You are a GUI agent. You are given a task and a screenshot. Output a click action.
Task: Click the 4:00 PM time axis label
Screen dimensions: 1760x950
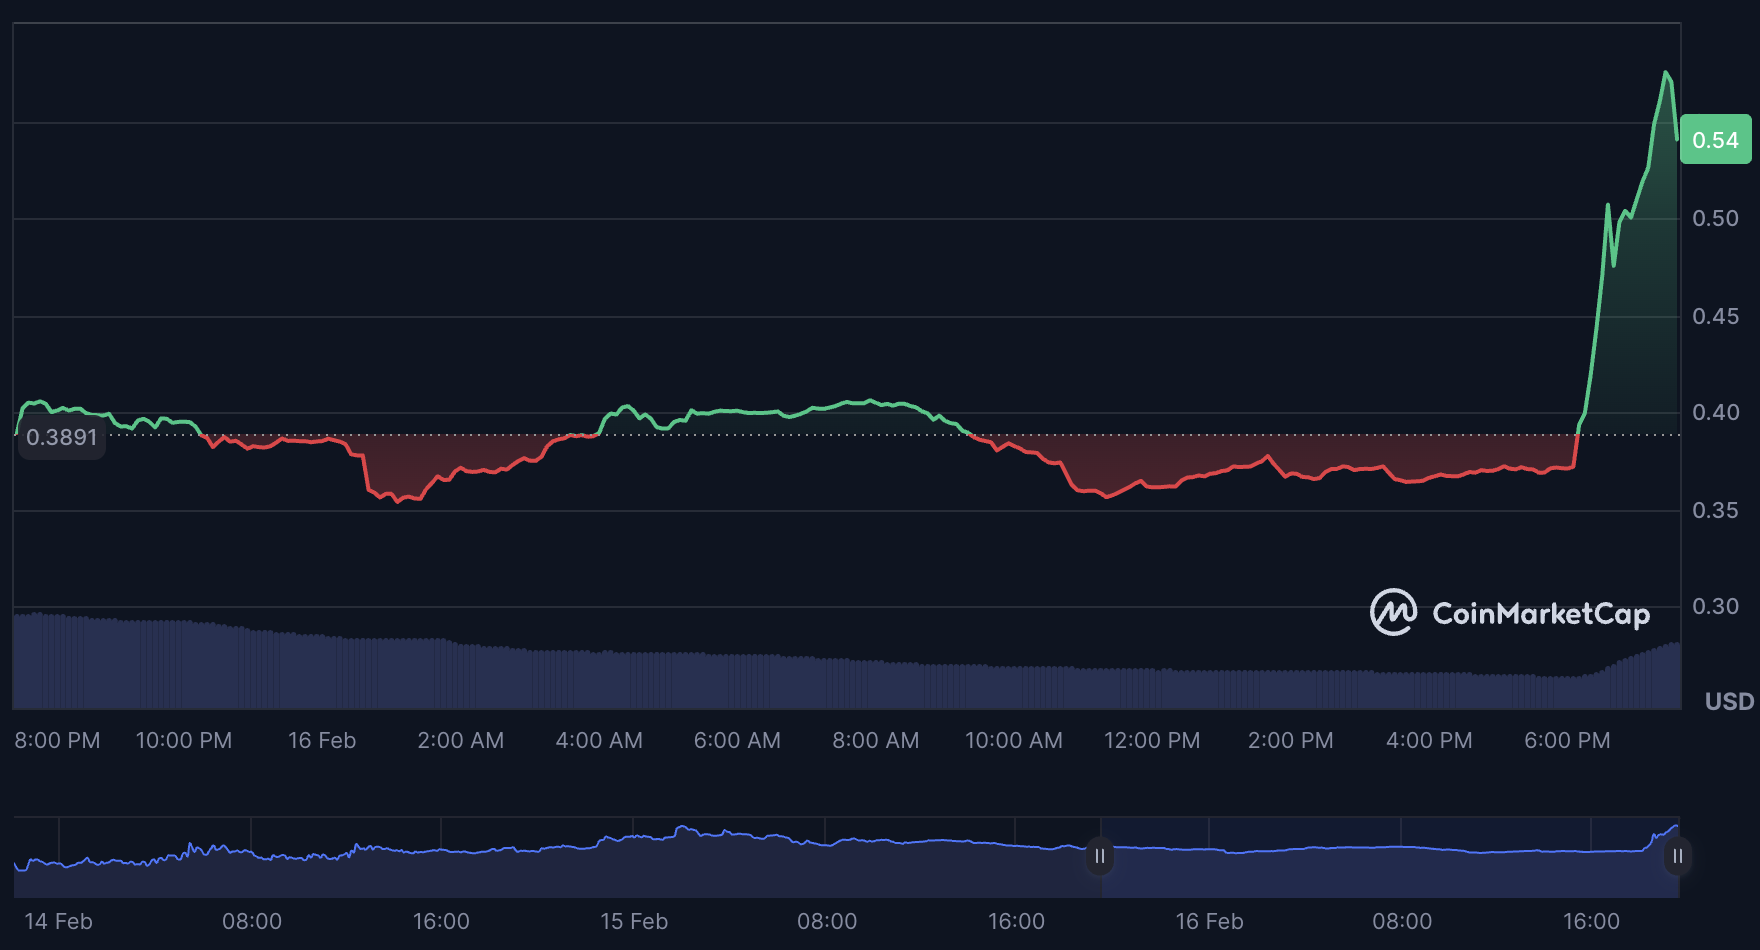click(1428, 740)
